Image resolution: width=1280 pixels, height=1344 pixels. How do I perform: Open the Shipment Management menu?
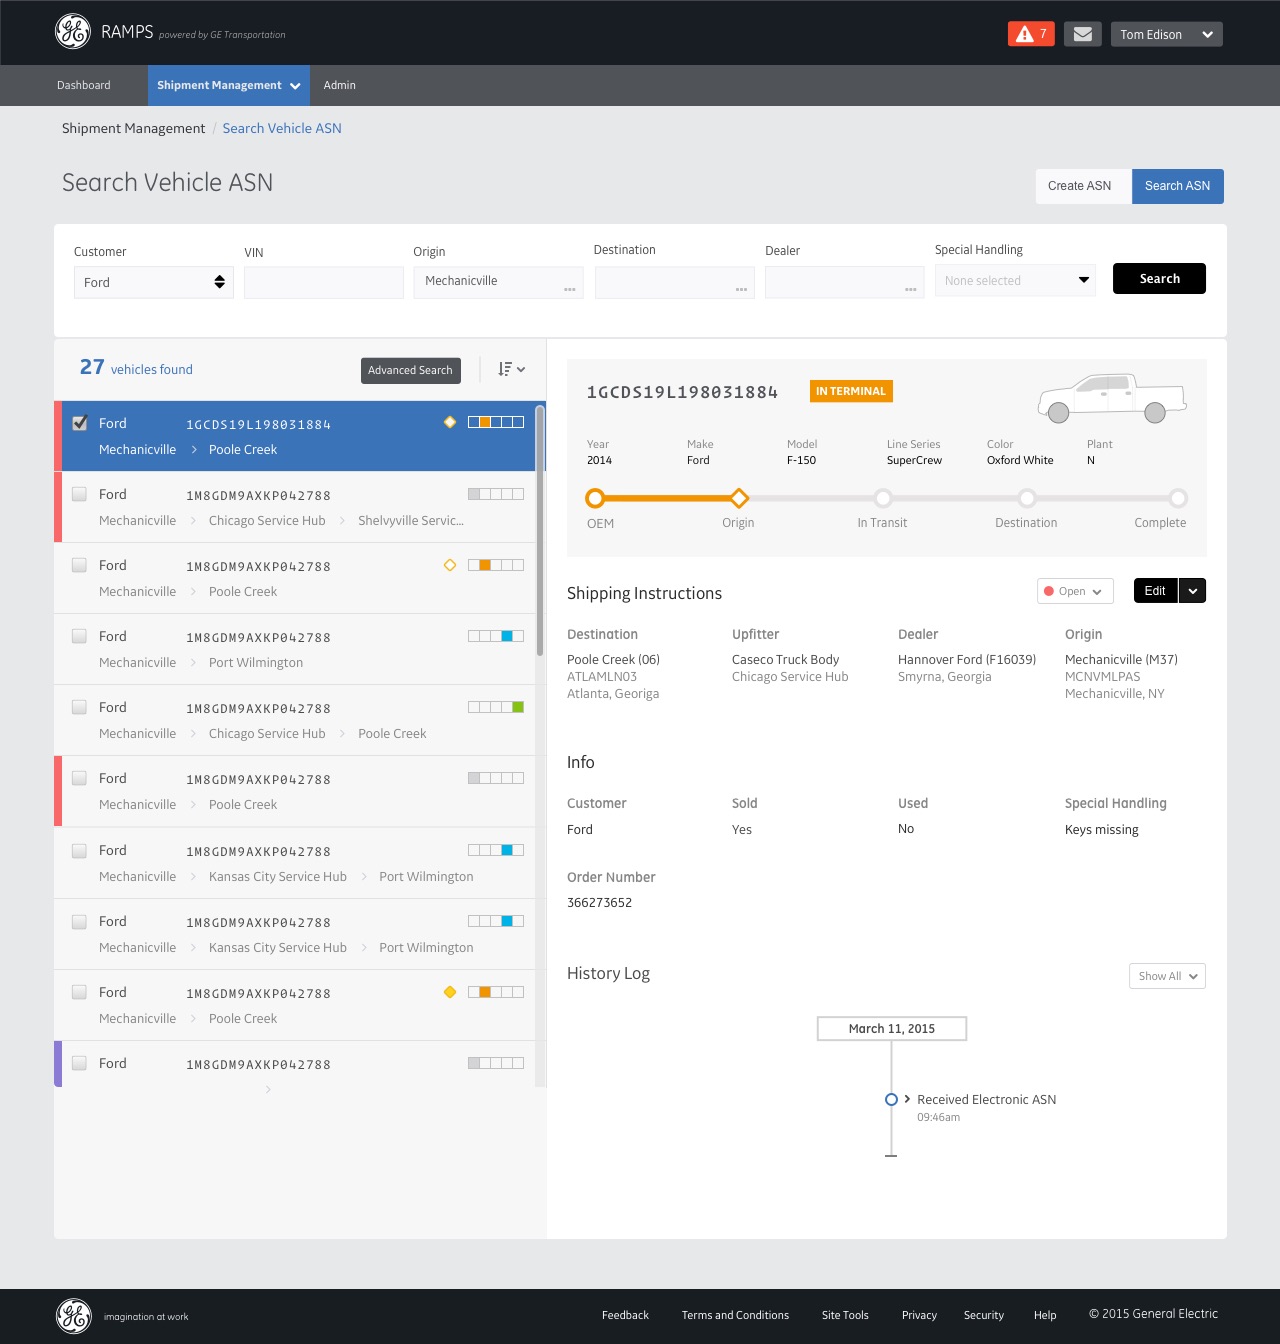coord(229,85)
